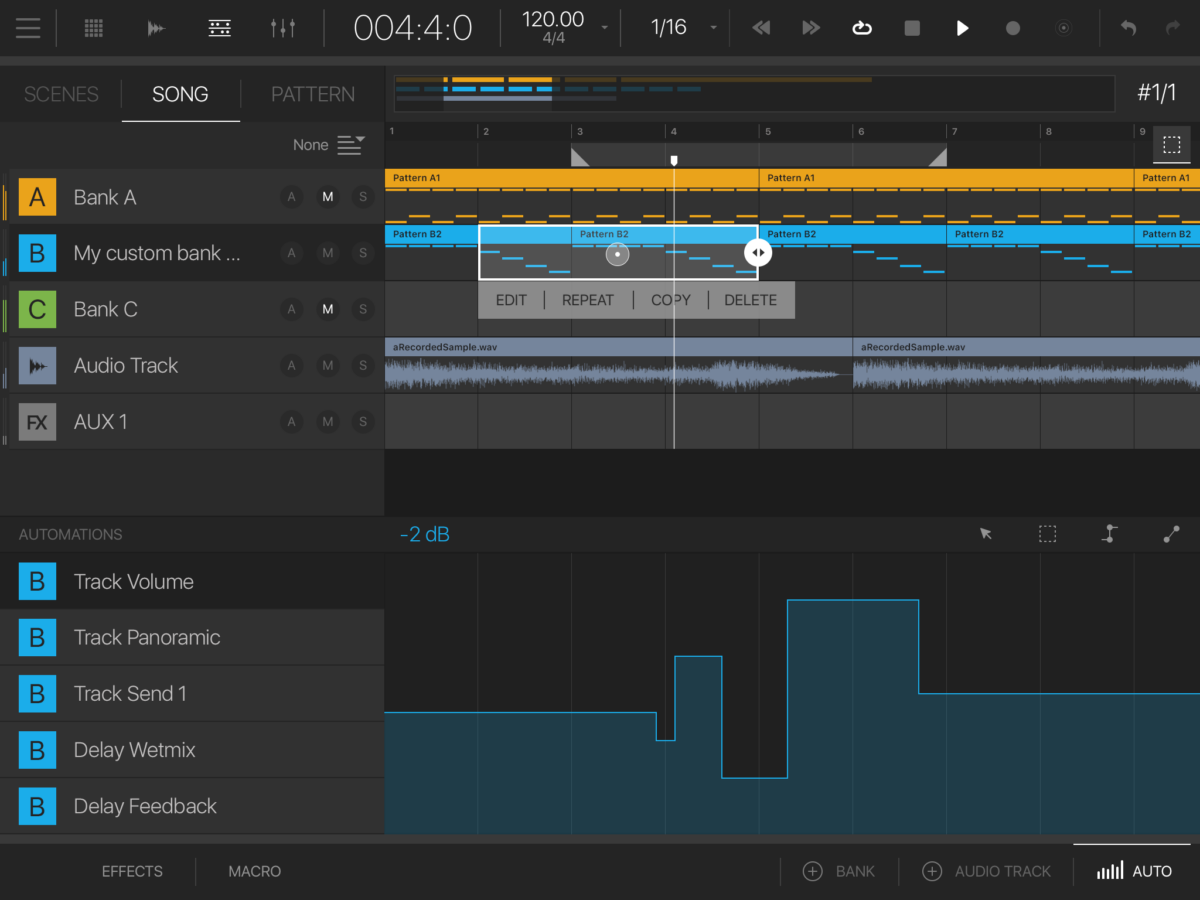Click the add BANK button
The width and height of the screenshot is (1200, 900).
pos(839,871)
